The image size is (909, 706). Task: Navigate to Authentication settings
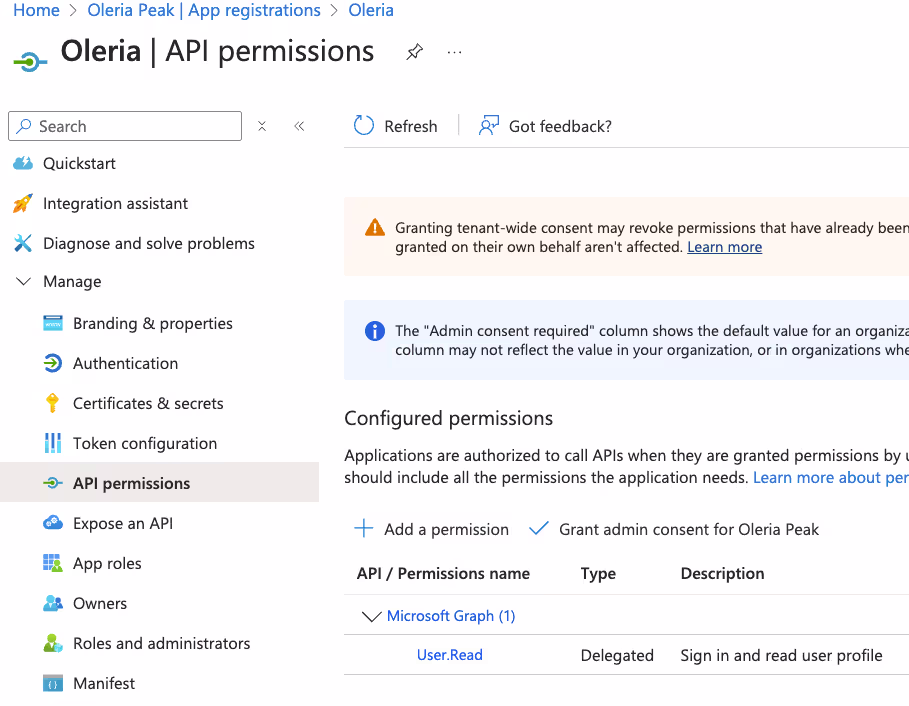click(125, 363)
